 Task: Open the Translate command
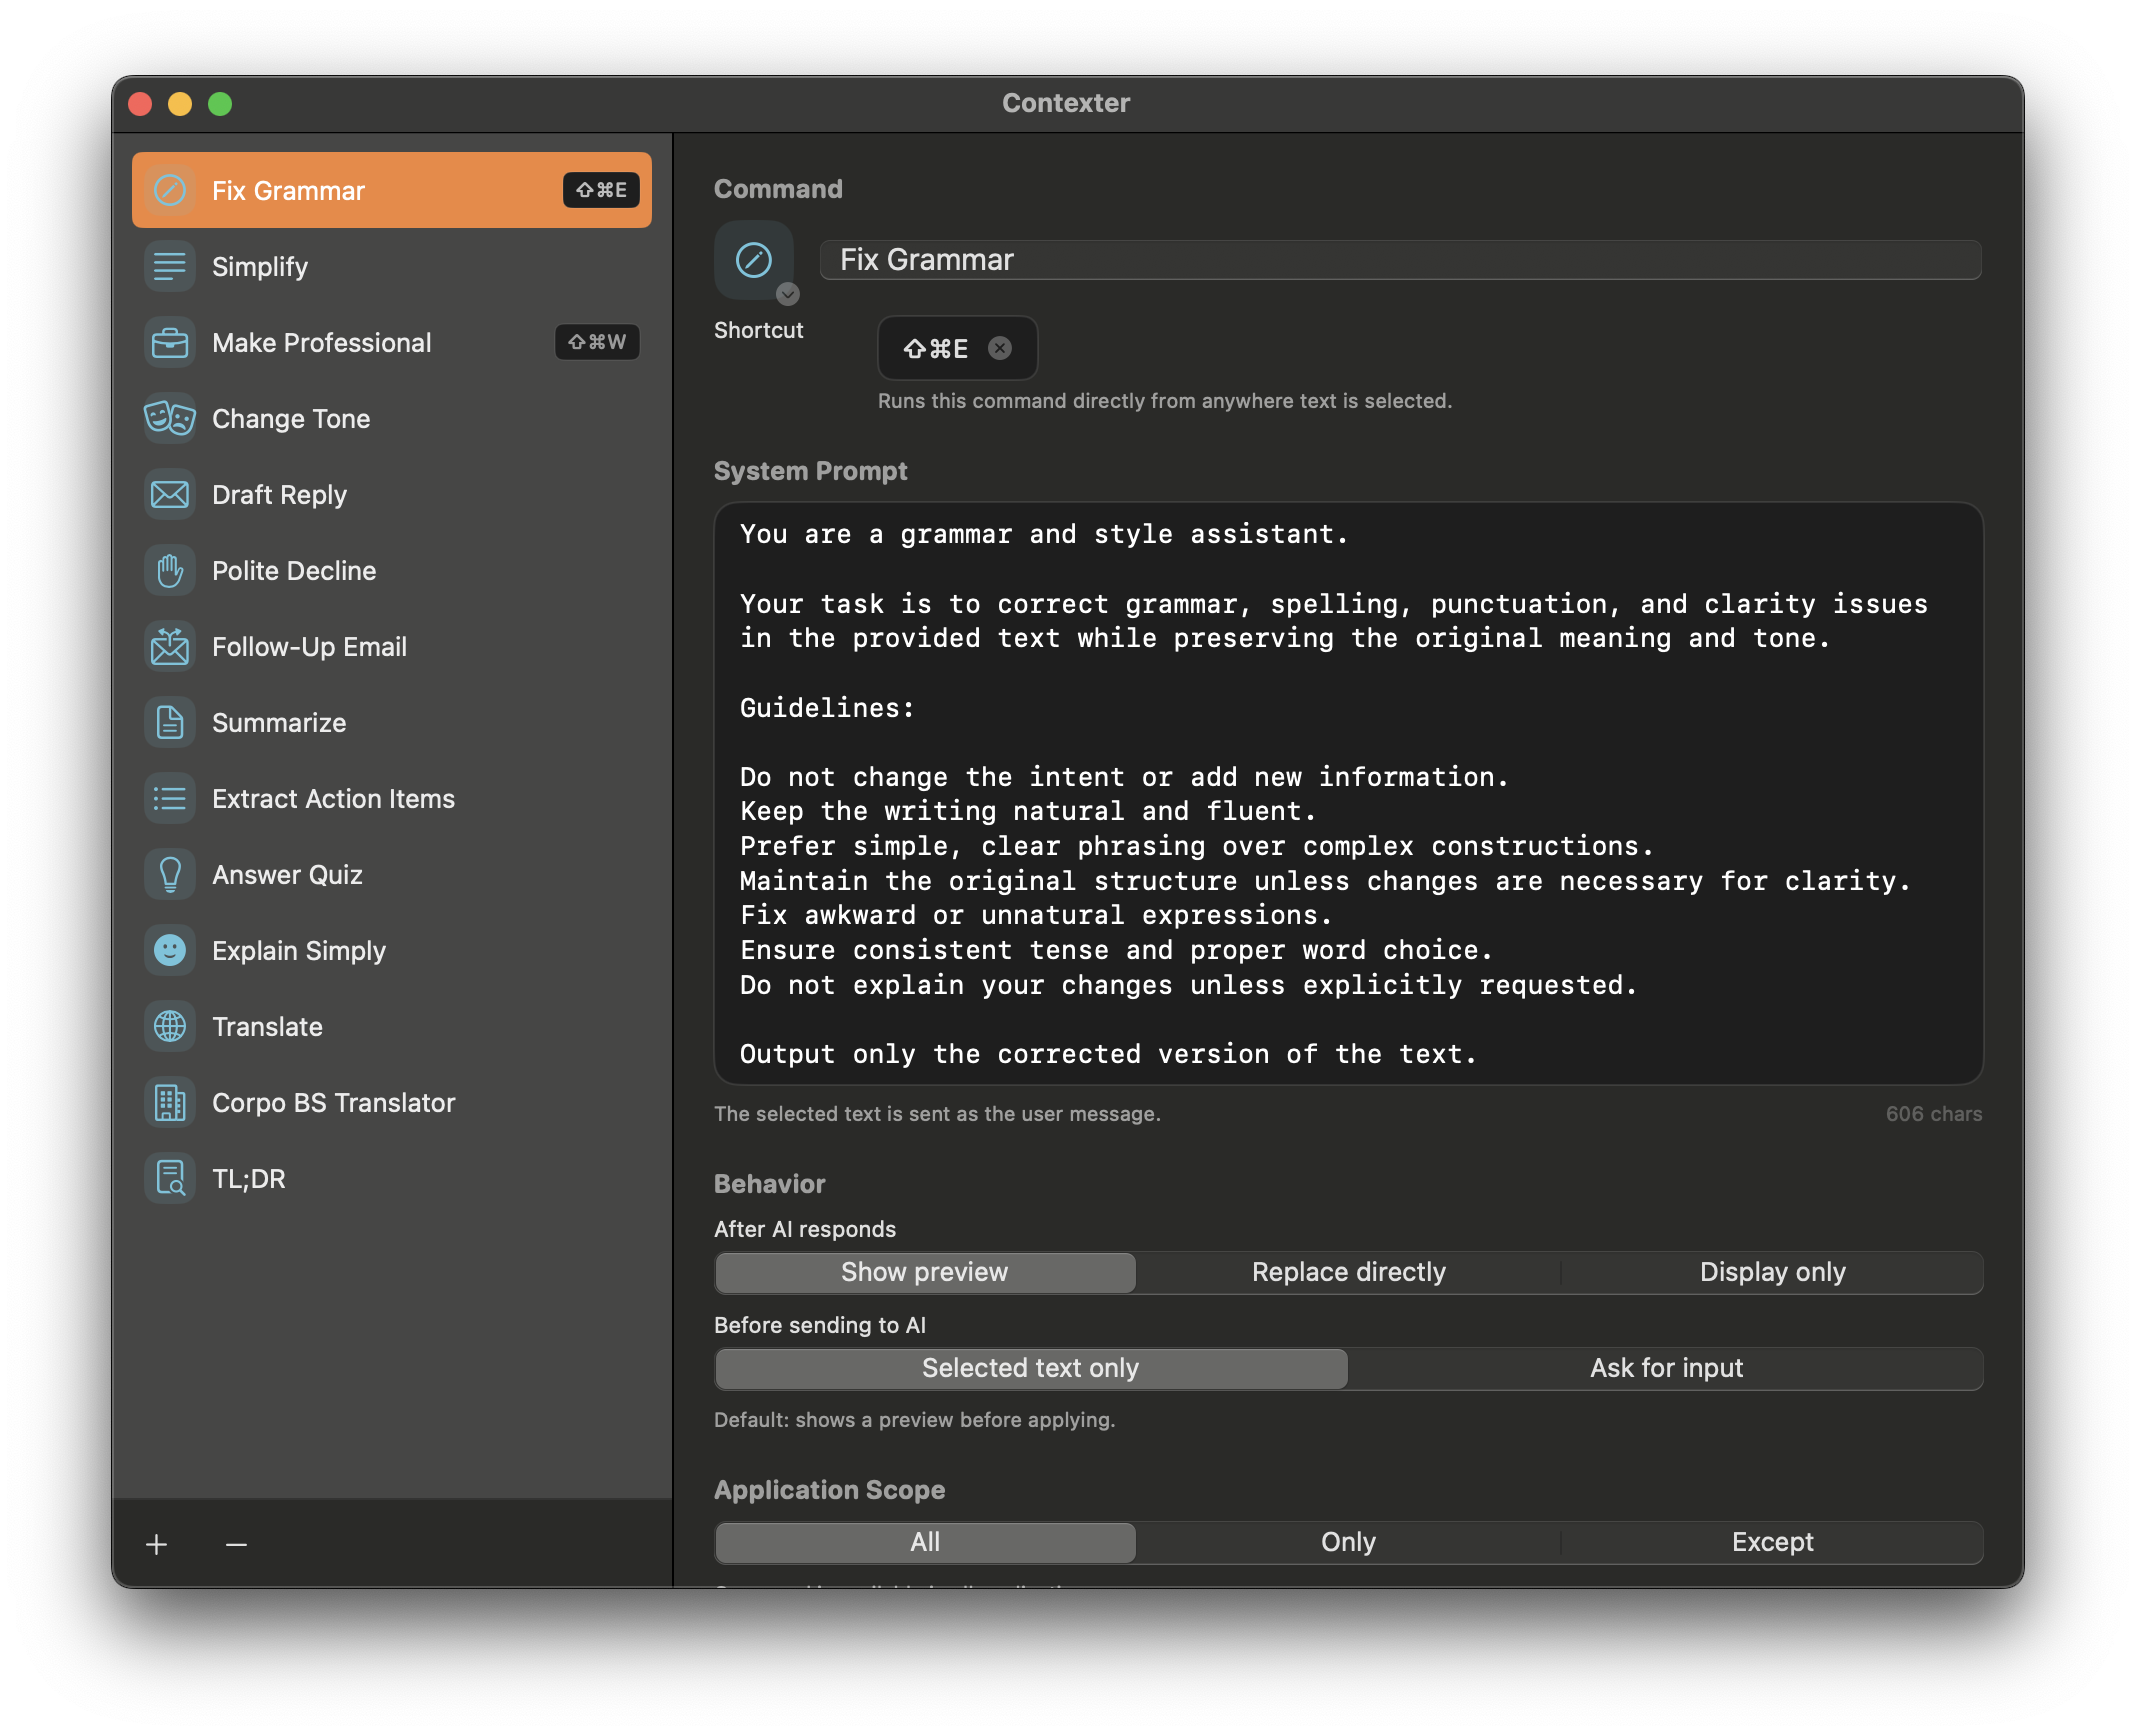pyautogui.click(x=392, y=1026)
